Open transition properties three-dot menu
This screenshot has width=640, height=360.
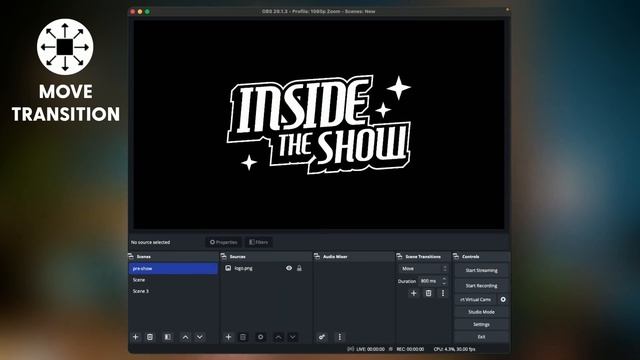(x=443, y=293)
